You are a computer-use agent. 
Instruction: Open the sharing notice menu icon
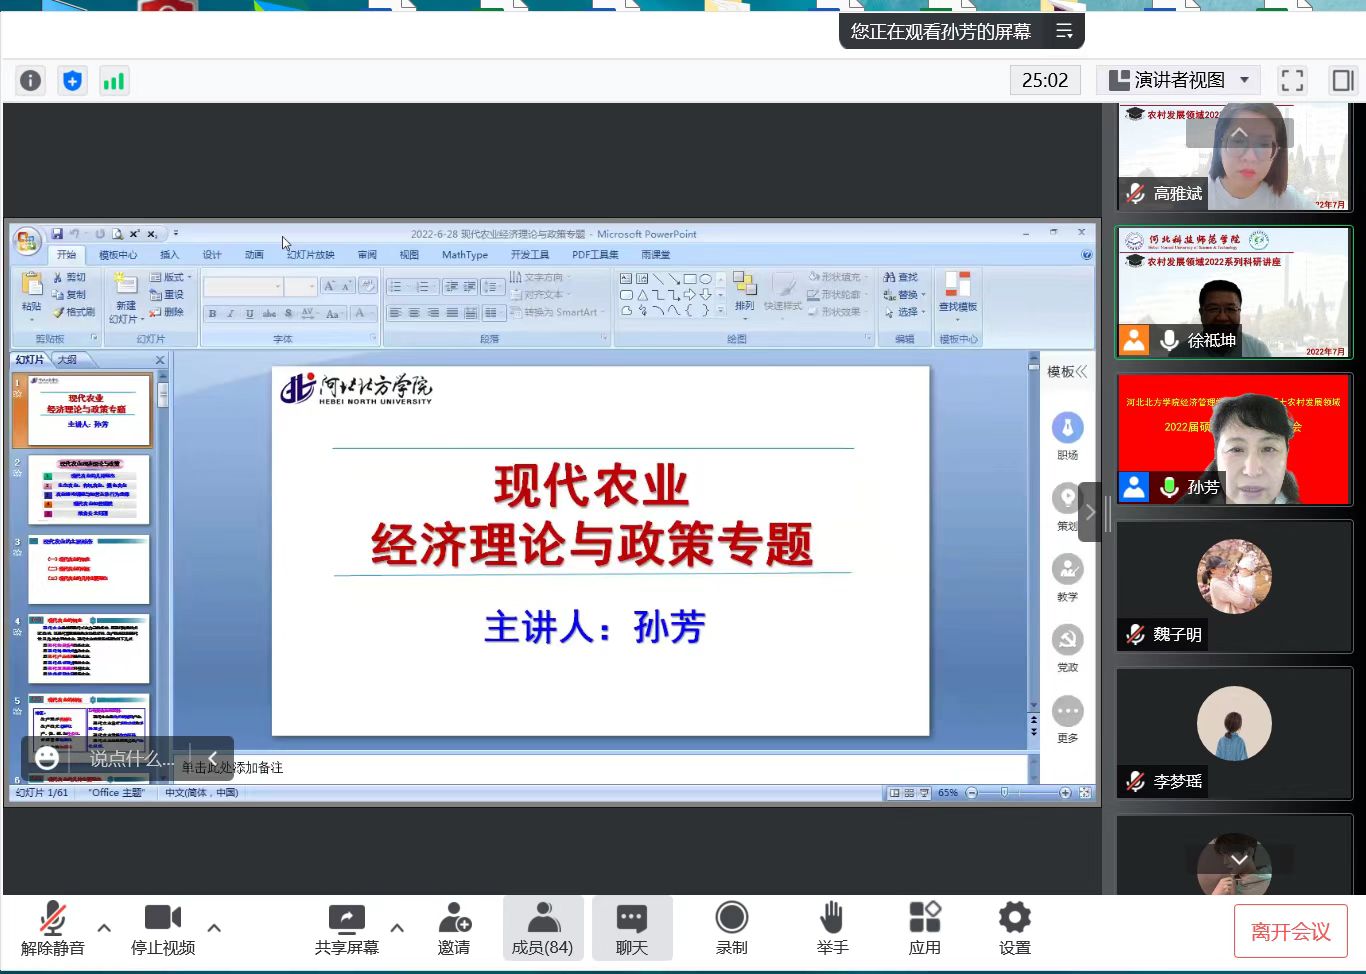[1064, 32]
